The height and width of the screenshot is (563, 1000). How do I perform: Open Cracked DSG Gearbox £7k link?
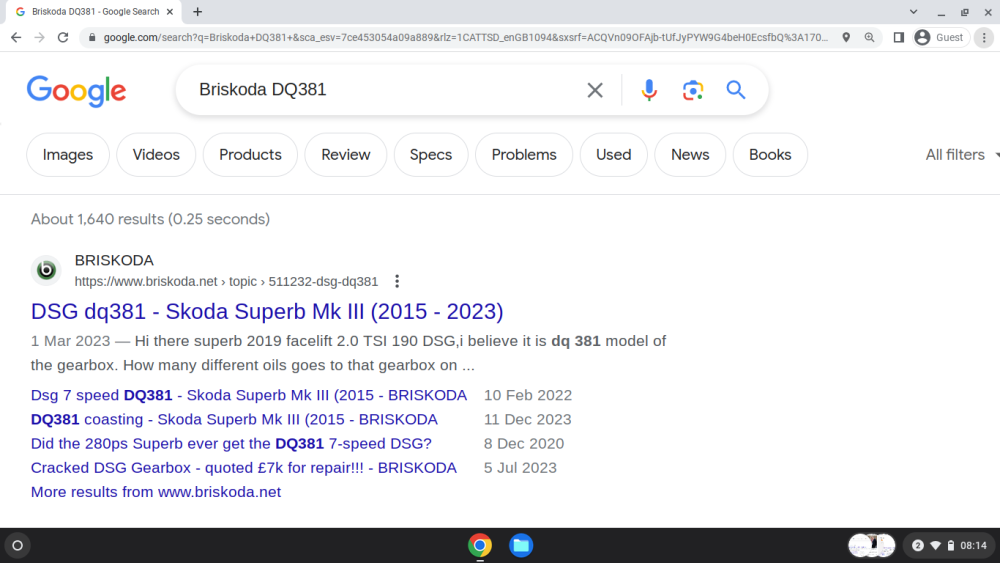(x=244, y=468)
